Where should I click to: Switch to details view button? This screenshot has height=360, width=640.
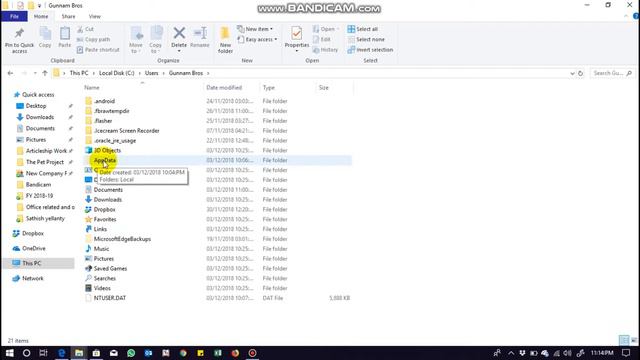point(624,340)
